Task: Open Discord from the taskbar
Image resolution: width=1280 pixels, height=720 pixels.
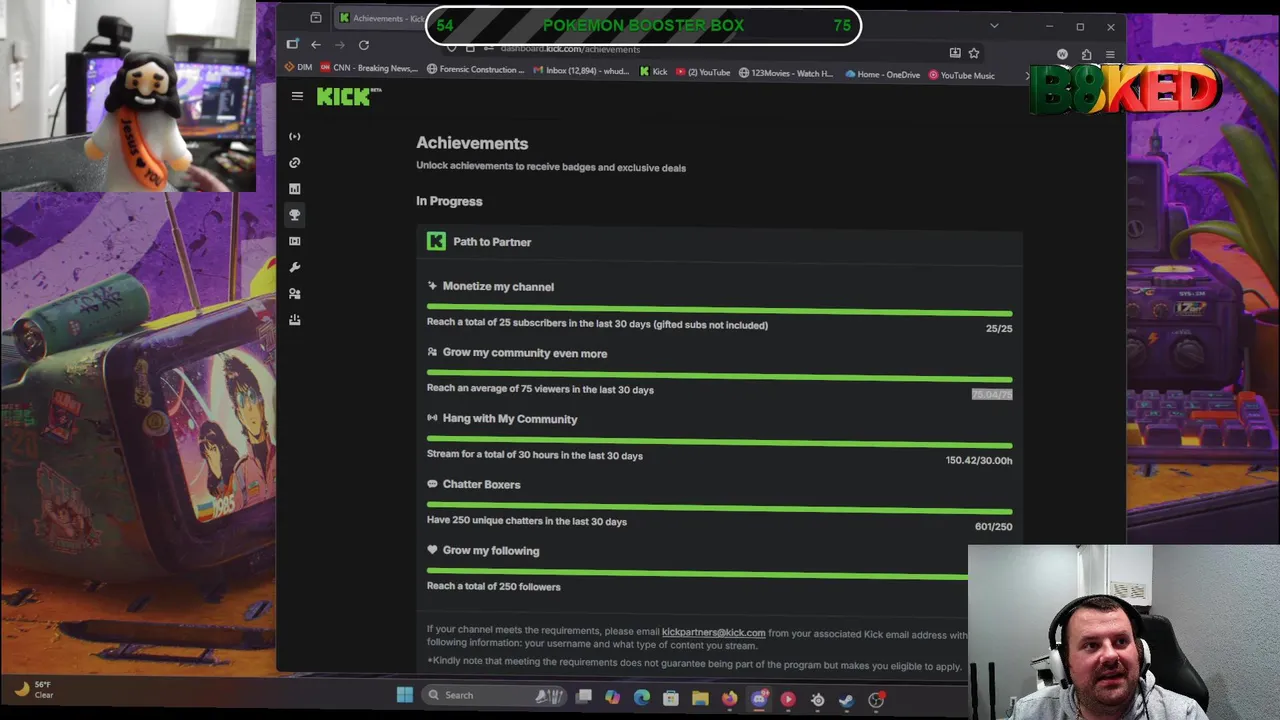Action: point(759,699)
